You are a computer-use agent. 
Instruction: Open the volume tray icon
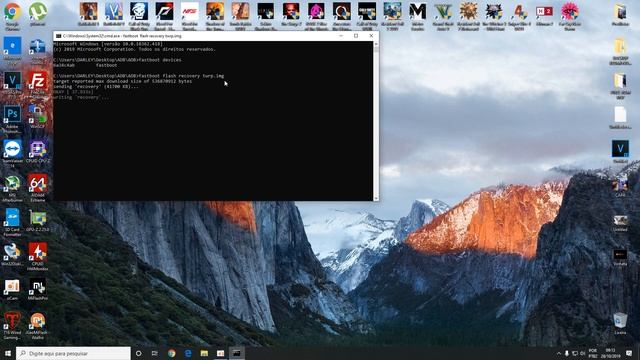(x=582, y=353)
